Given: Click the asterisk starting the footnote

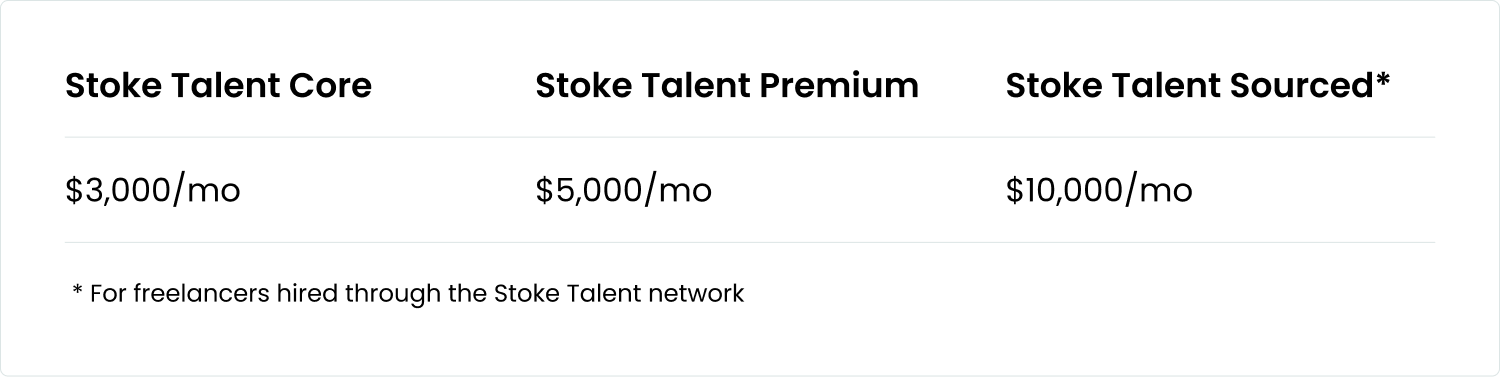Looking at the screenshot, I should click(77, 291).
